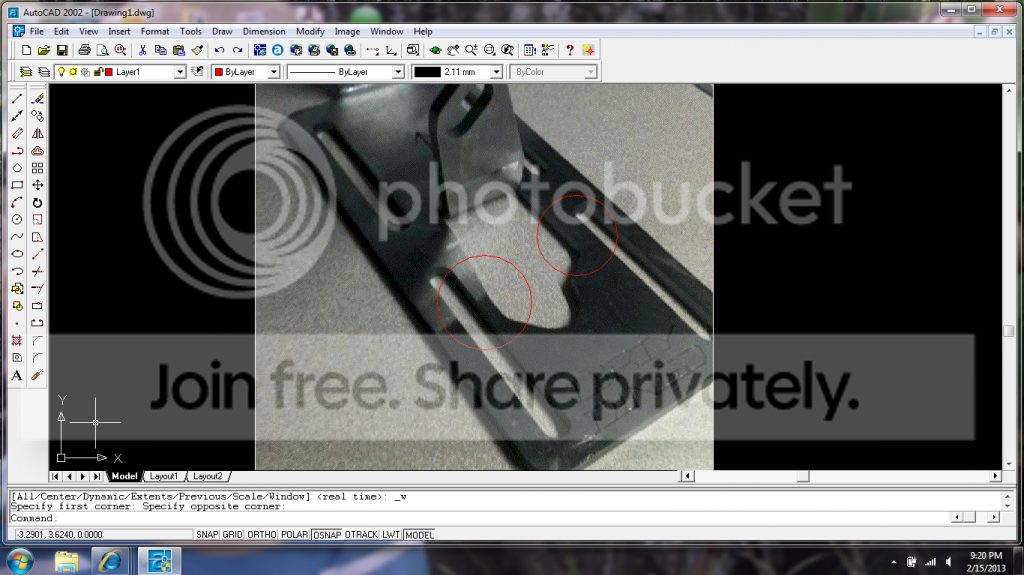Select the Line draw tool
Image resolution: width=1024 pixels, height=575 pixels.
coord(17,99)
